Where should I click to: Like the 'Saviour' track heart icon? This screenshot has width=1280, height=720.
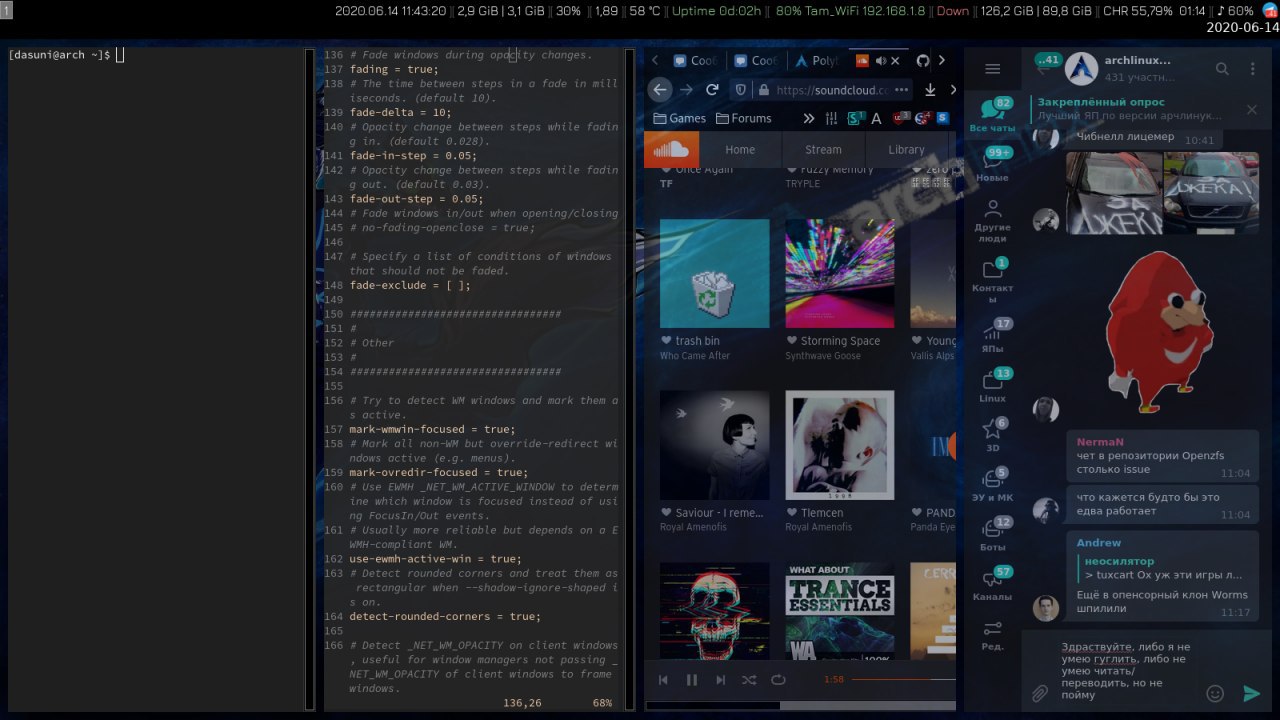666,513
